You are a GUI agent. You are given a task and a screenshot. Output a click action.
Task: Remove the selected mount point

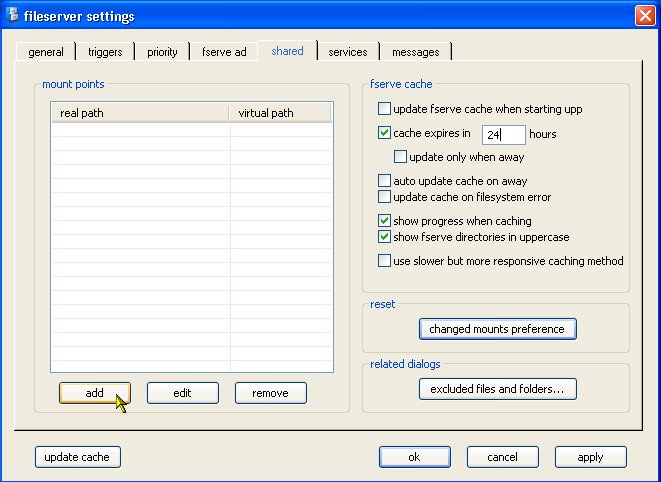(x=271, y=393)
